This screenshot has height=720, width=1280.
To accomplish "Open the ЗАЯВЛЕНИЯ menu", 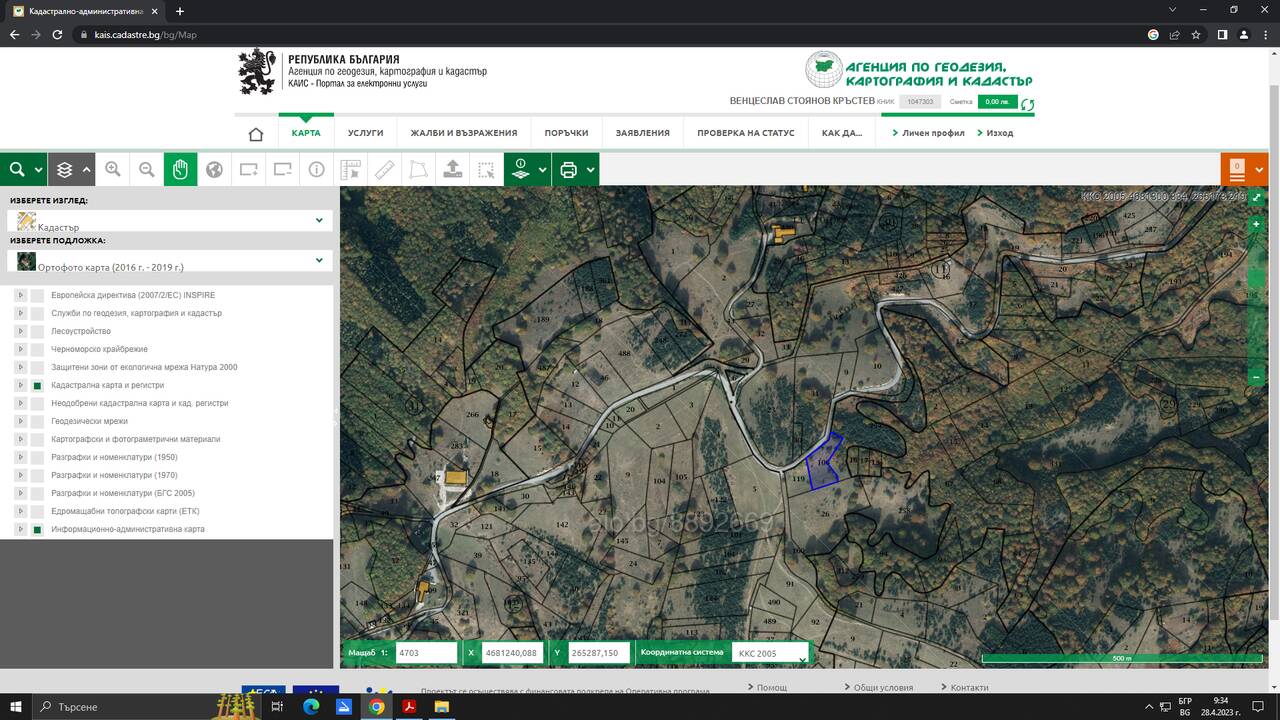I will (643, 133).
